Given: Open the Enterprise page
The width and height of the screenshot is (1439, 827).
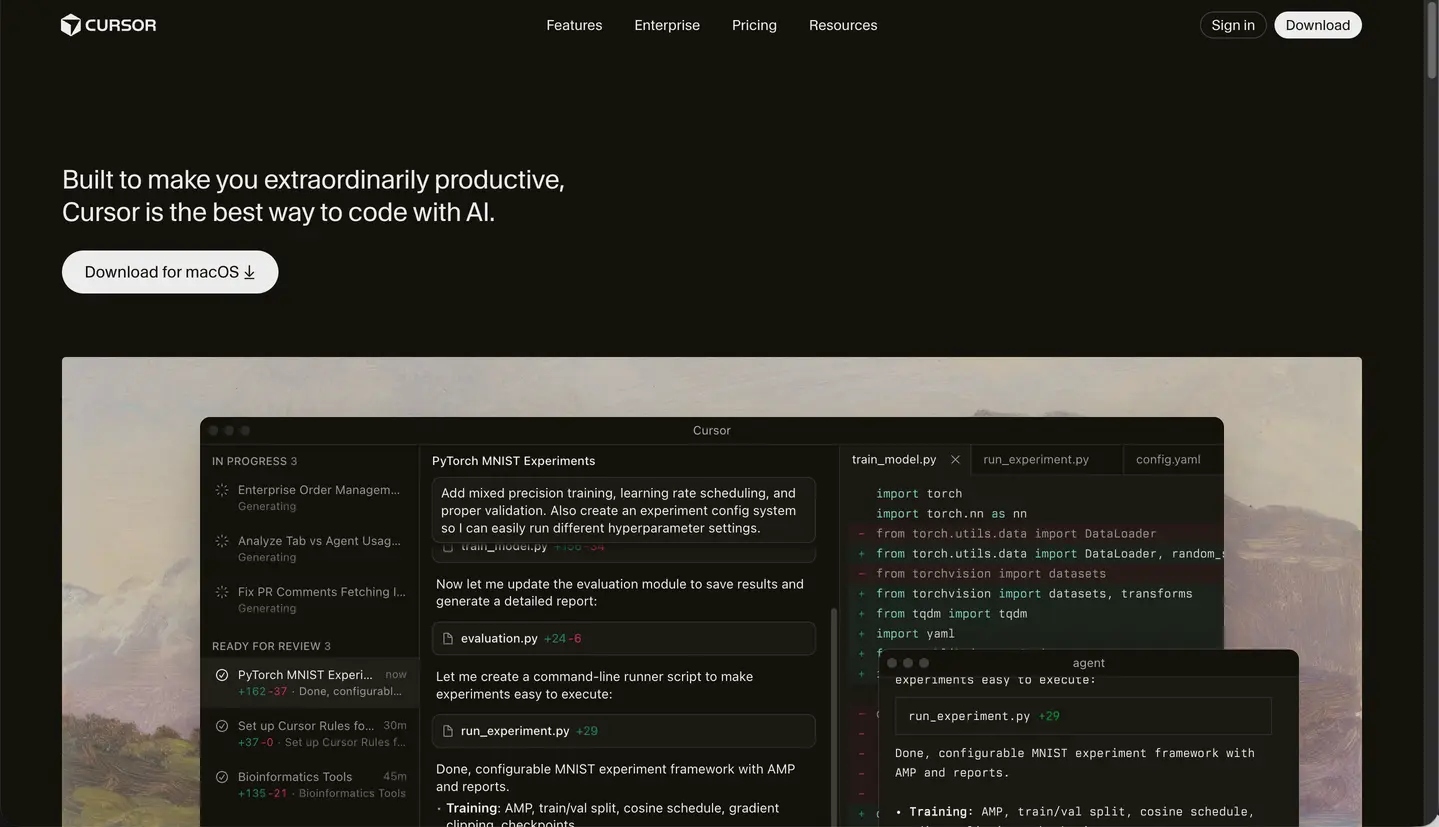Looking at the screenshot, I should (x=667, y=25).
